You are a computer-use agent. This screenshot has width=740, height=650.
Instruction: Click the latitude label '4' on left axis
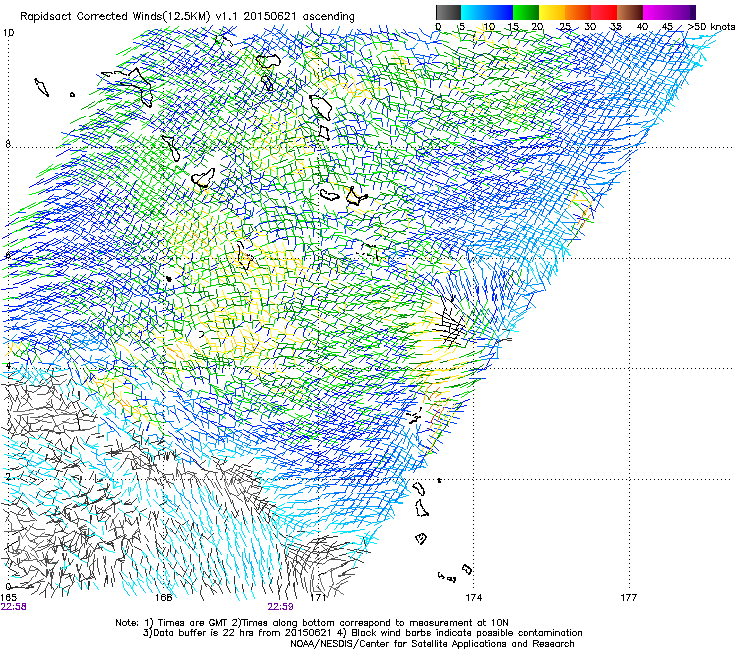(8, 365)
